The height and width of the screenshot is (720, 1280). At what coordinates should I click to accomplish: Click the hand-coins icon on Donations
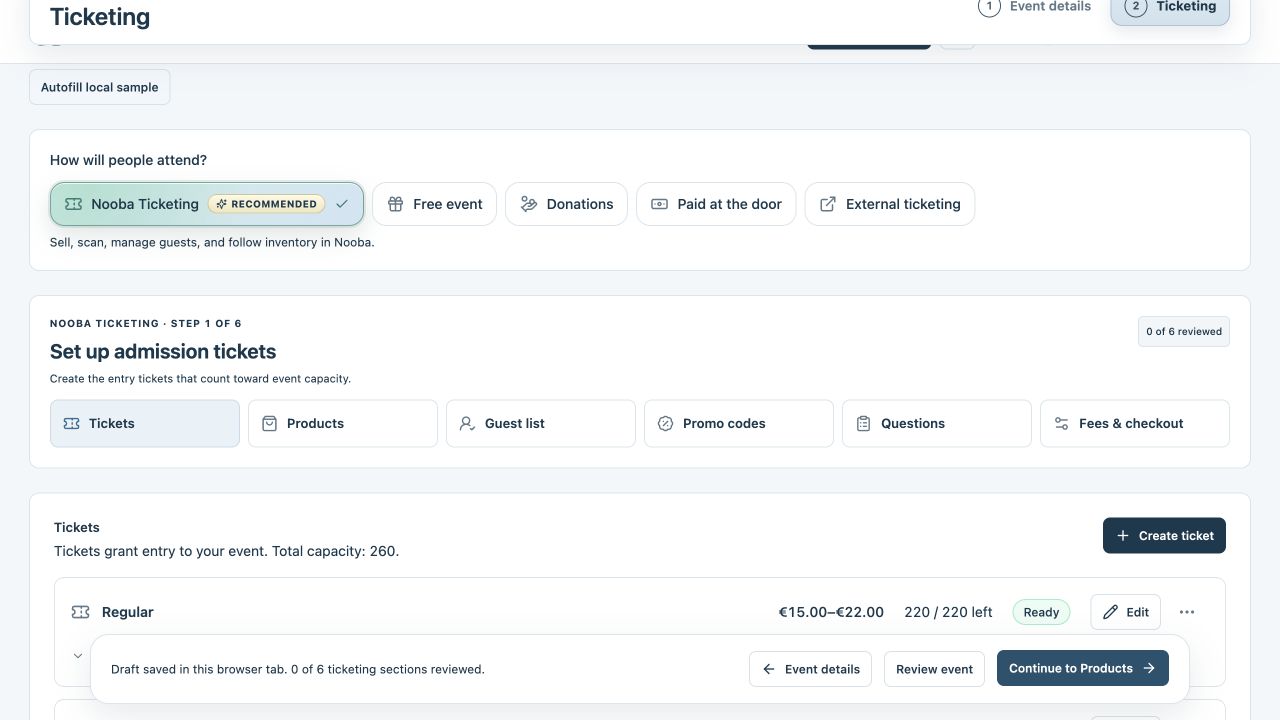[x=529, y=204]
